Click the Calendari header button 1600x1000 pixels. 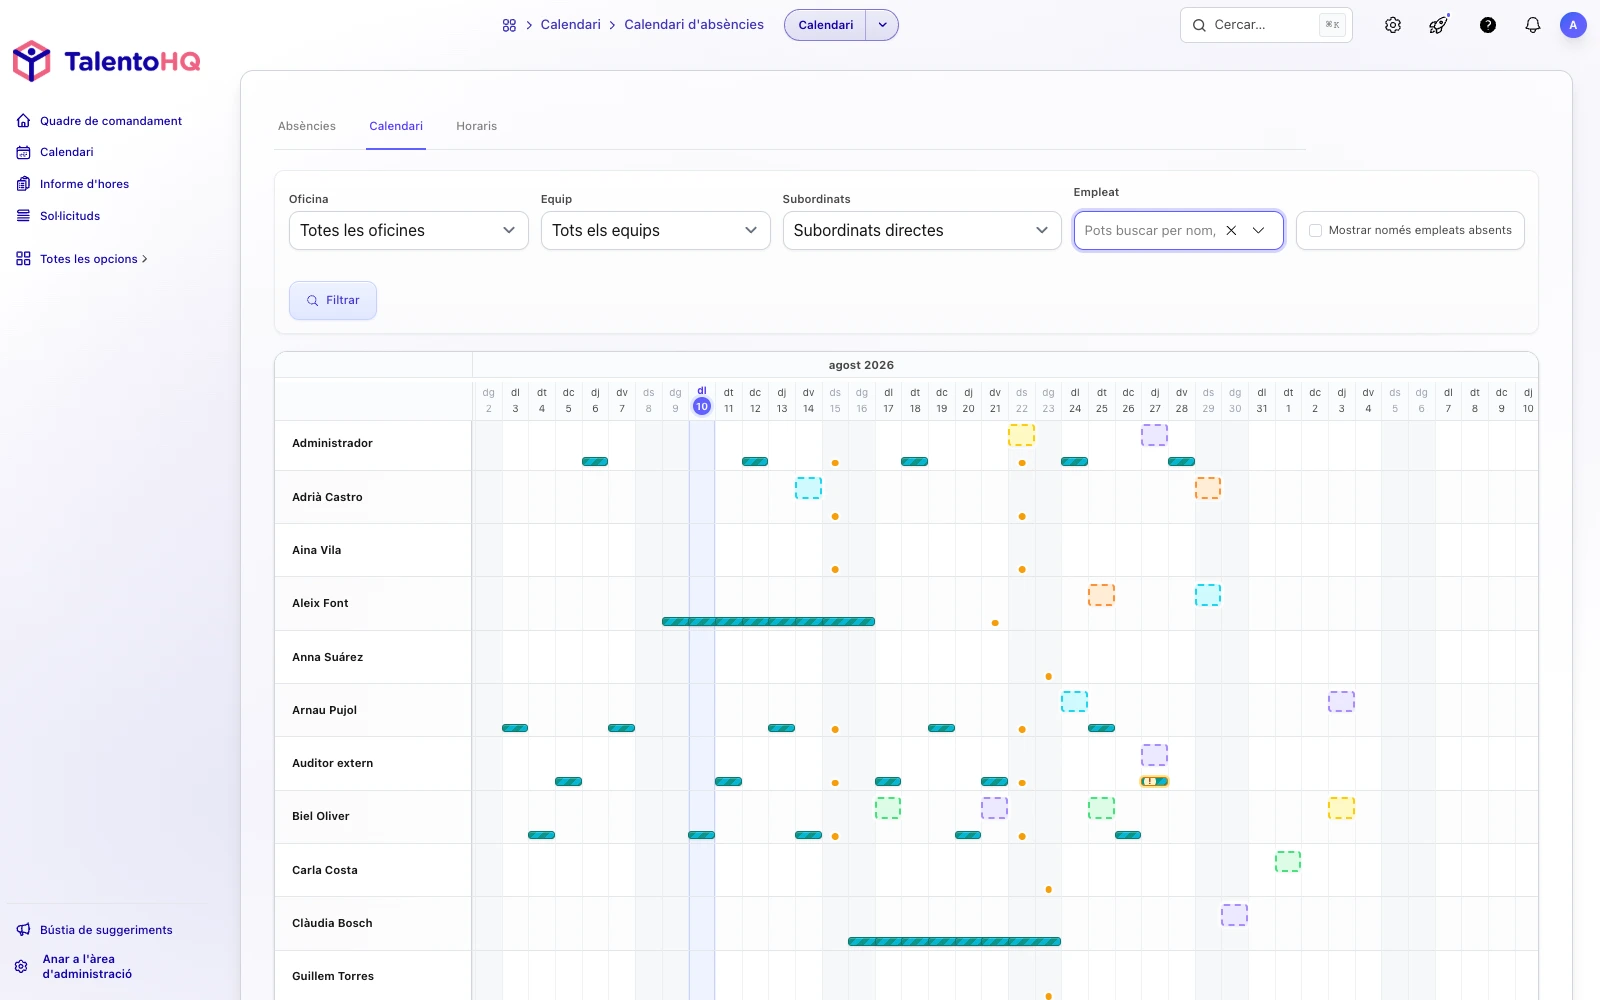[825, 25]
